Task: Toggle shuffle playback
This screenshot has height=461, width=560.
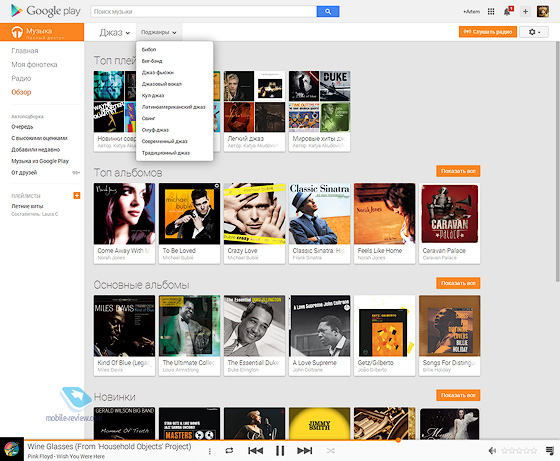Action: pos(331,451)
